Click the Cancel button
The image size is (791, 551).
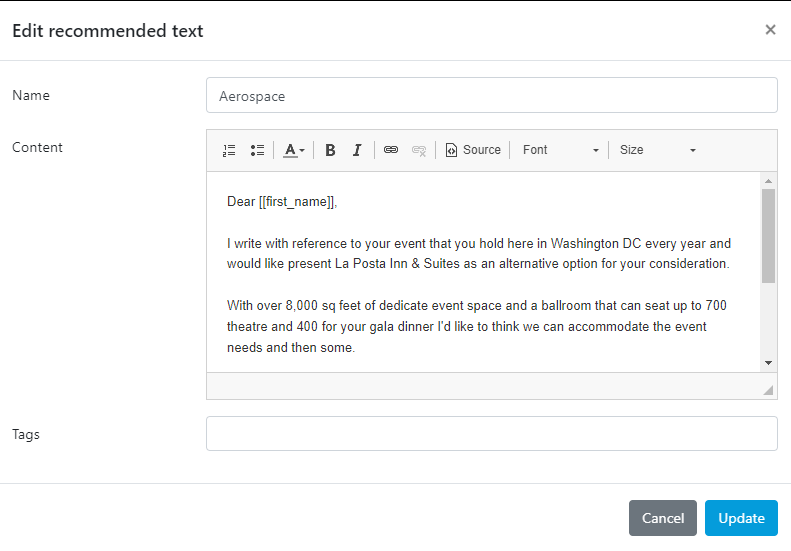coord(662,518)
